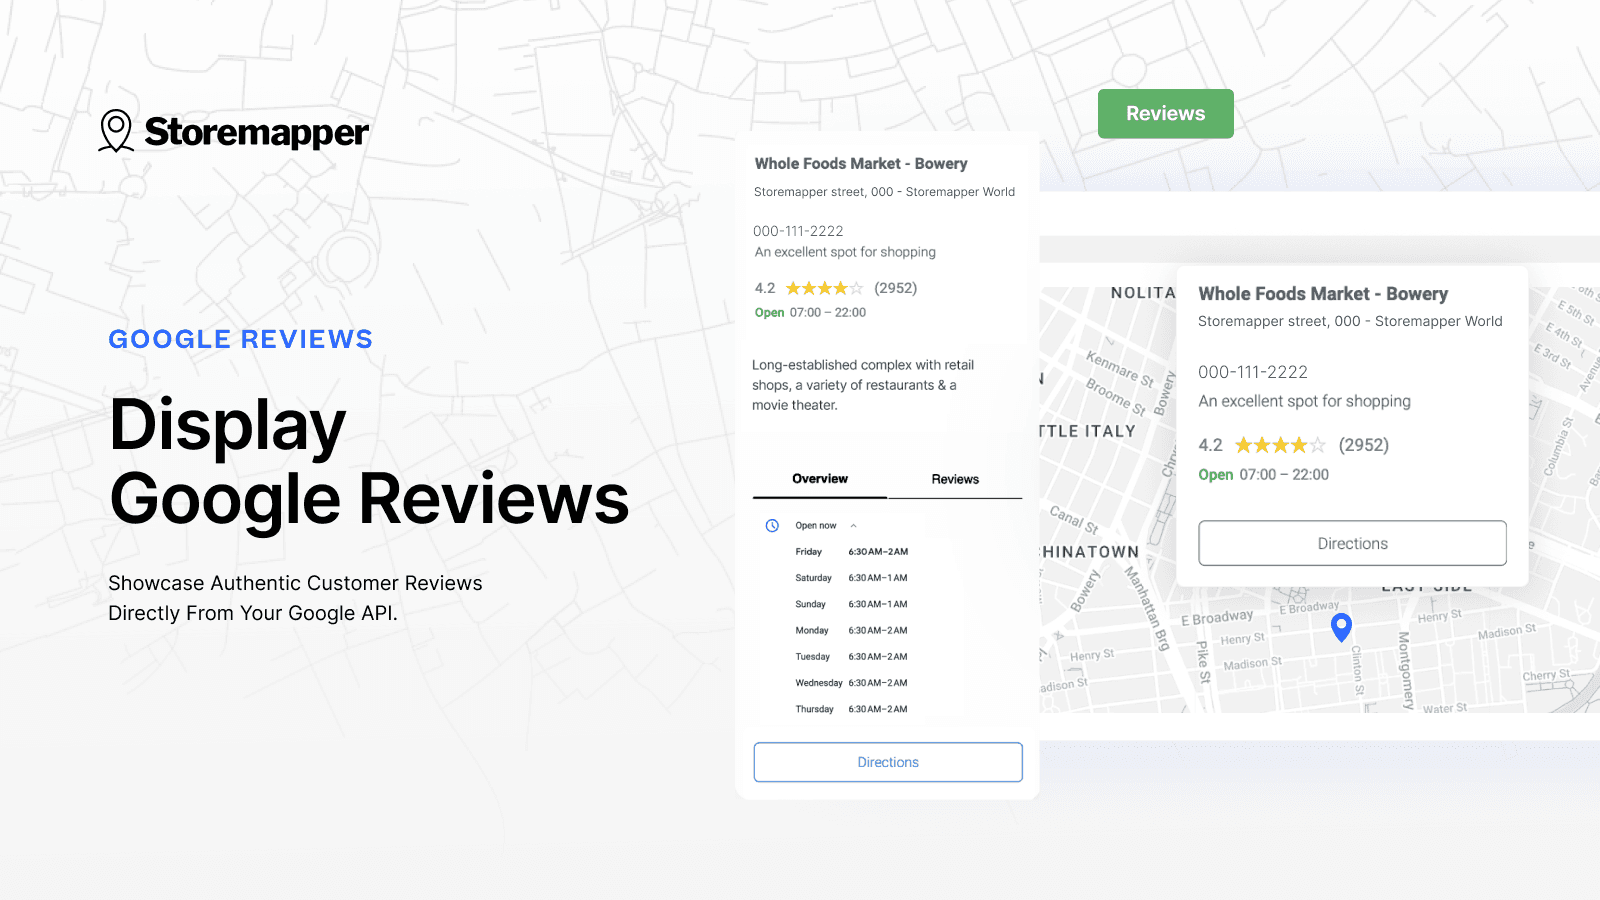
Task: Click the empty fifth star in the details panel rating
Action: tap(856, 288)
